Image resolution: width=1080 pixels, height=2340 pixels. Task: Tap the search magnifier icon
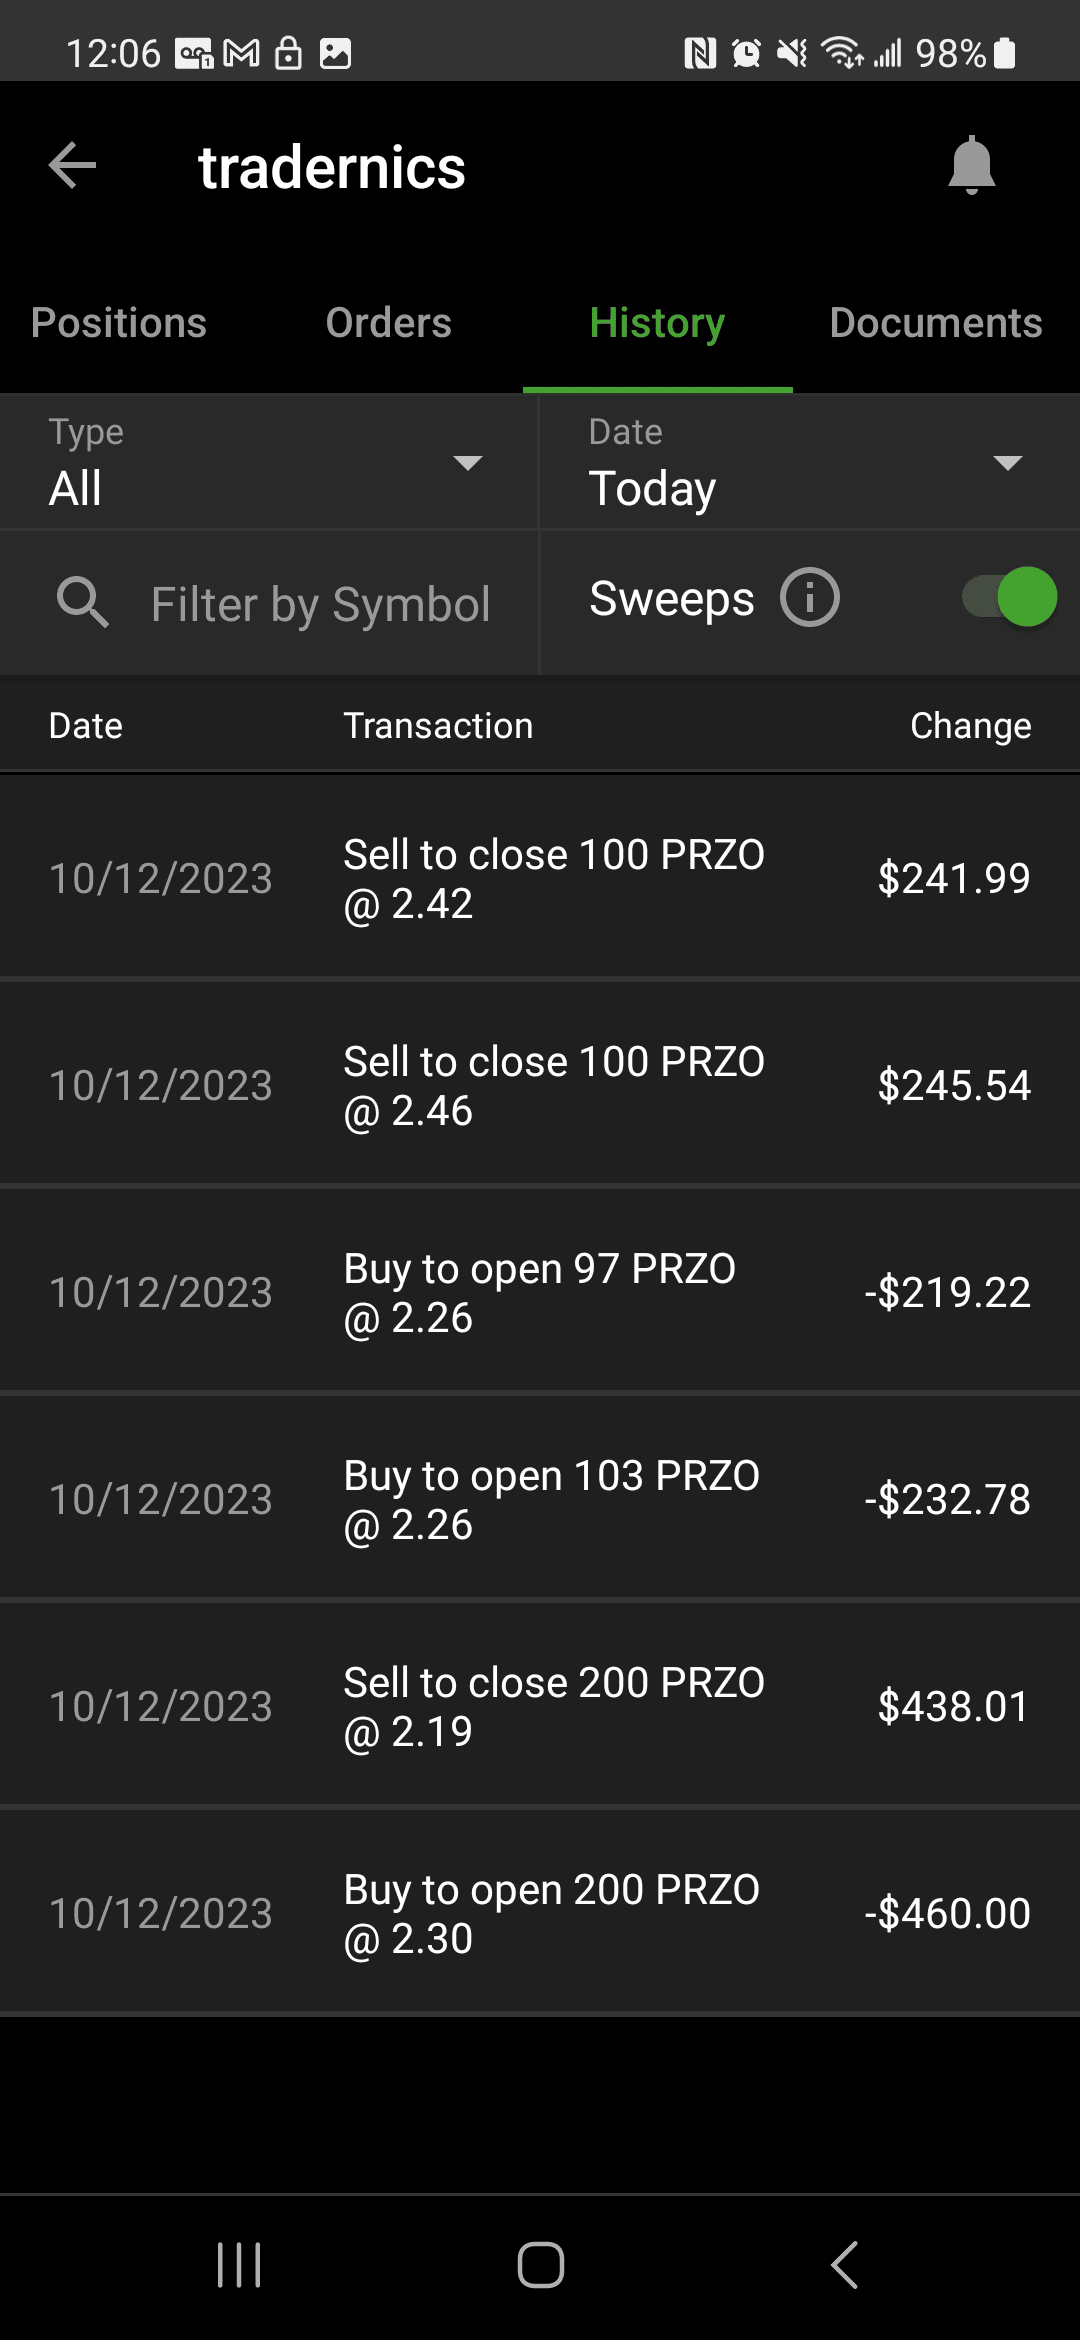(82, 602)
